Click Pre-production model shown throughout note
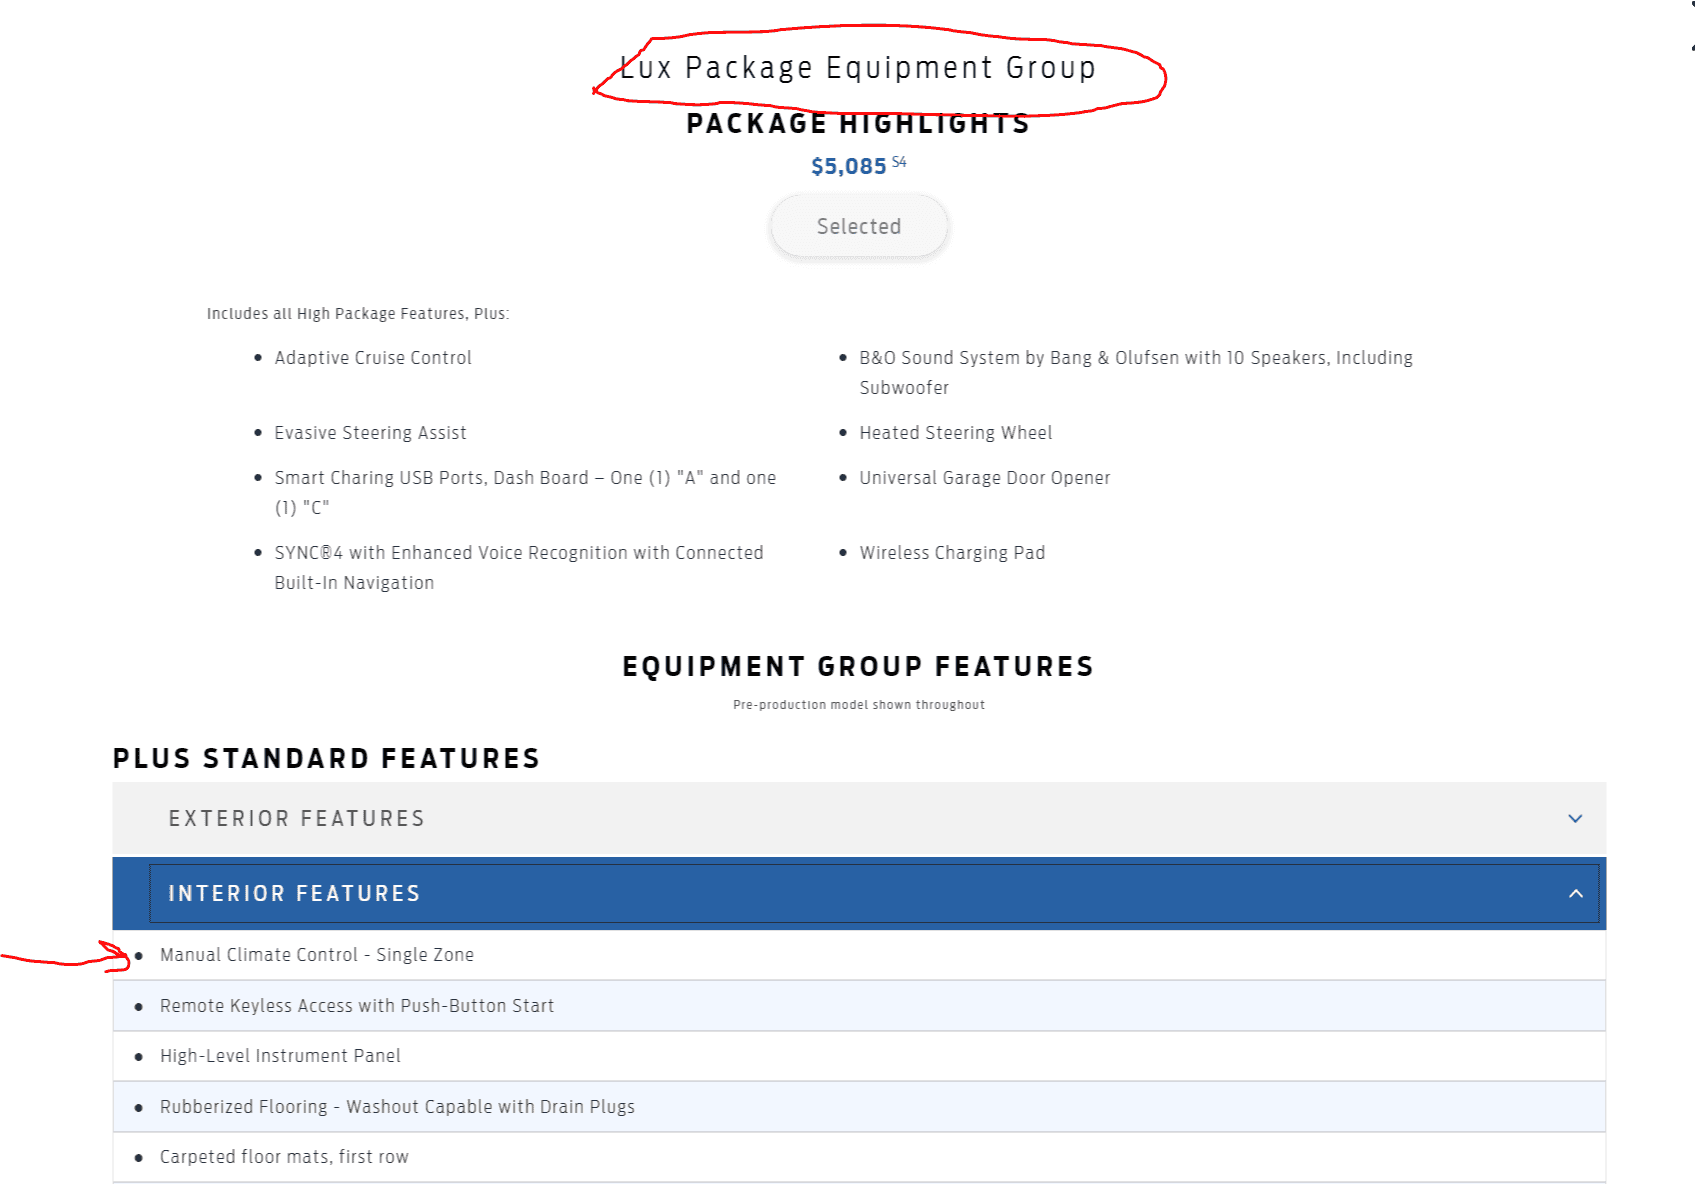 point(859,705)
